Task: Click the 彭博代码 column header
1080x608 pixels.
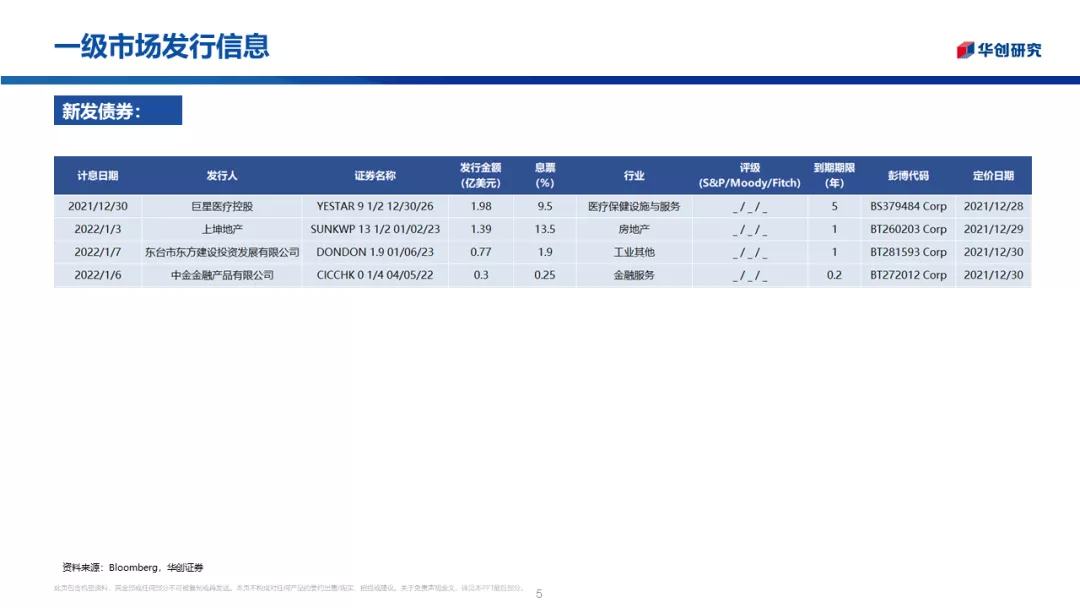Action: [908, 176]
